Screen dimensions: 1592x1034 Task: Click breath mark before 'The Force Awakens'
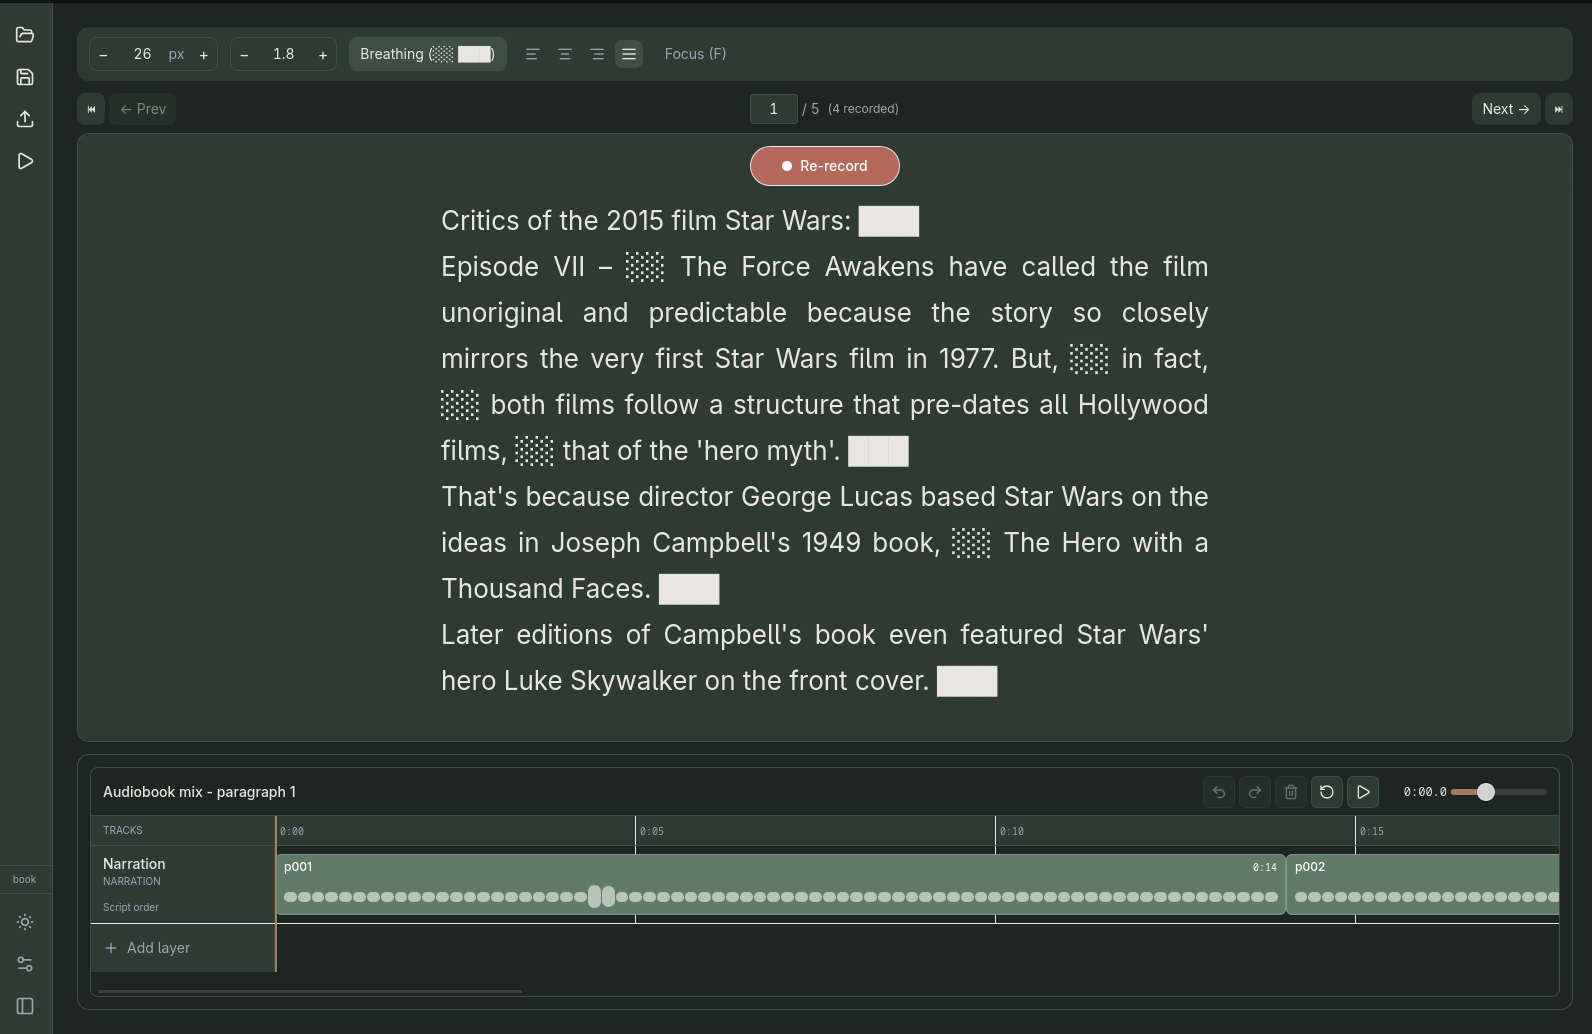click(x=645, y=267)
